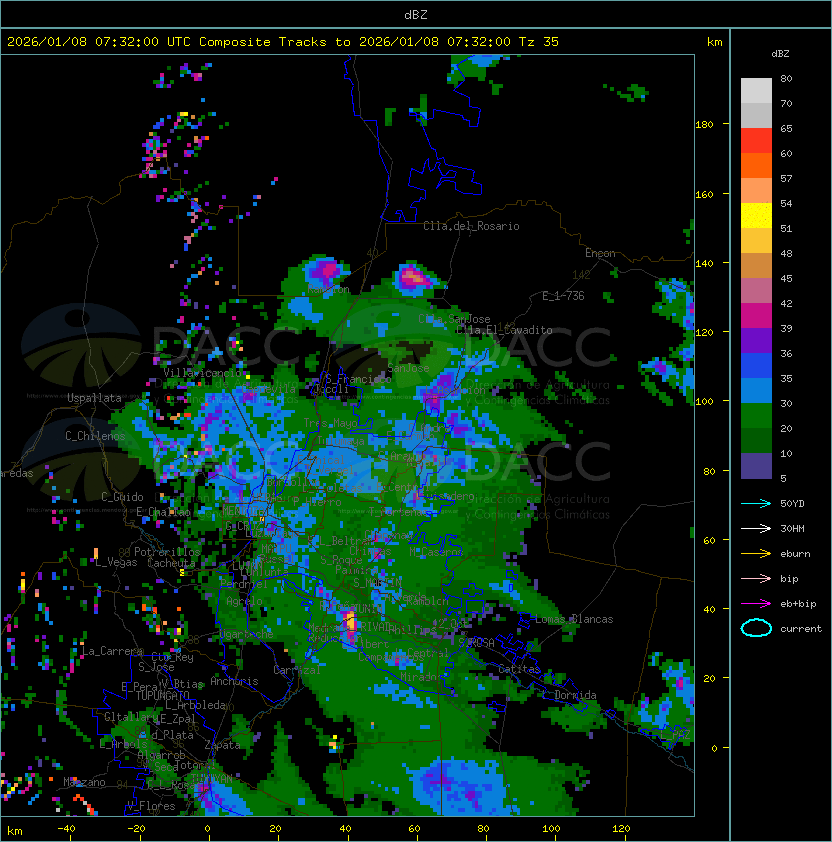Click the UTC Composite Tracks timestamp header
Viewport: 832px width, 842px height.
(x=283, y=42)
